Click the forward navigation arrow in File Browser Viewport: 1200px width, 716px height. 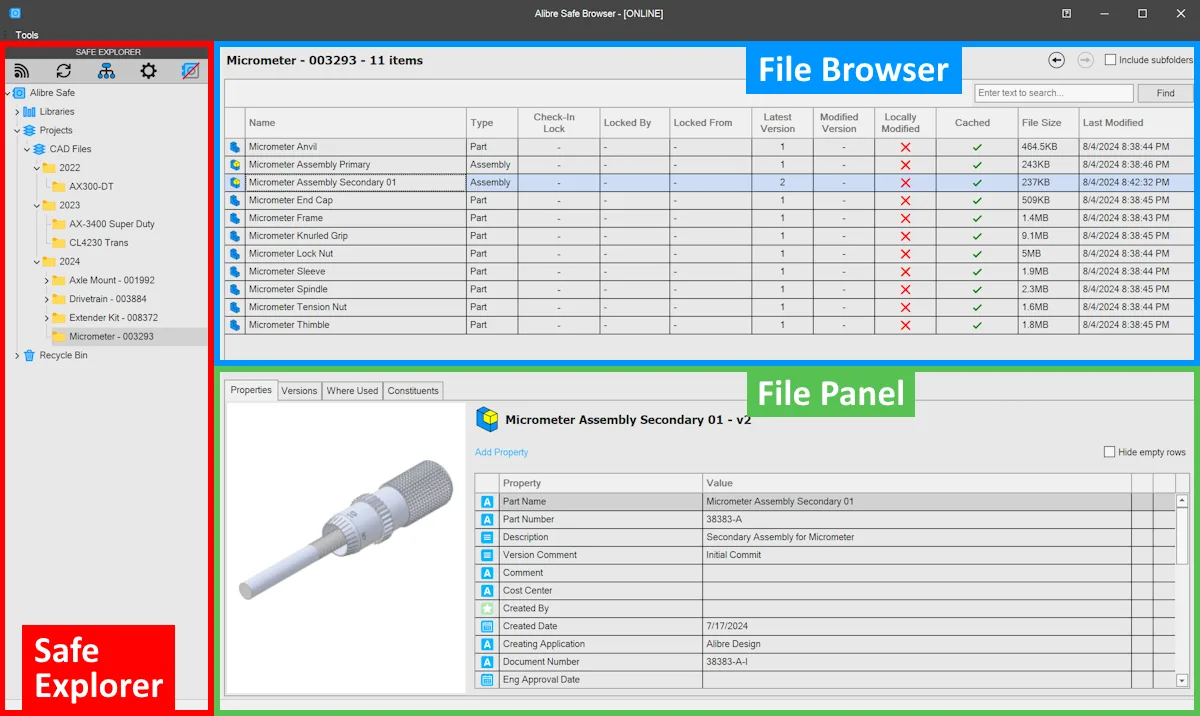pos(1085,60)
